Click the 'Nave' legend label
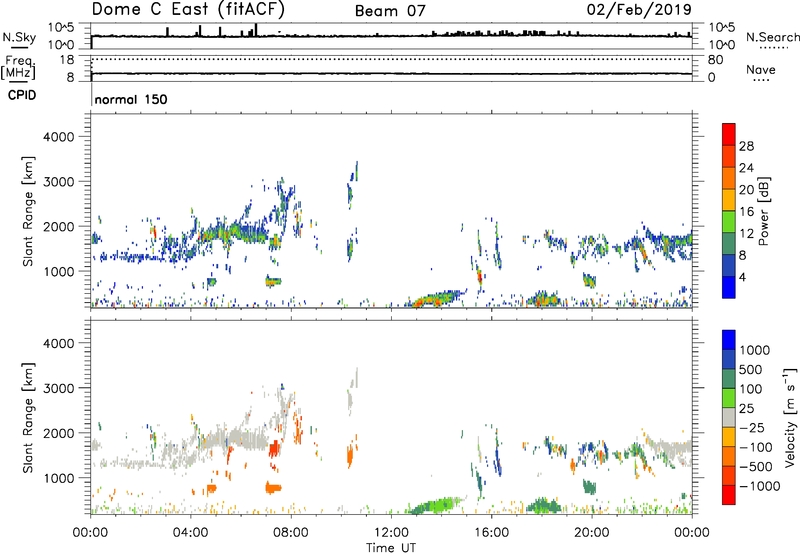This screenshot has width=800, height=554. coord(761,70)
